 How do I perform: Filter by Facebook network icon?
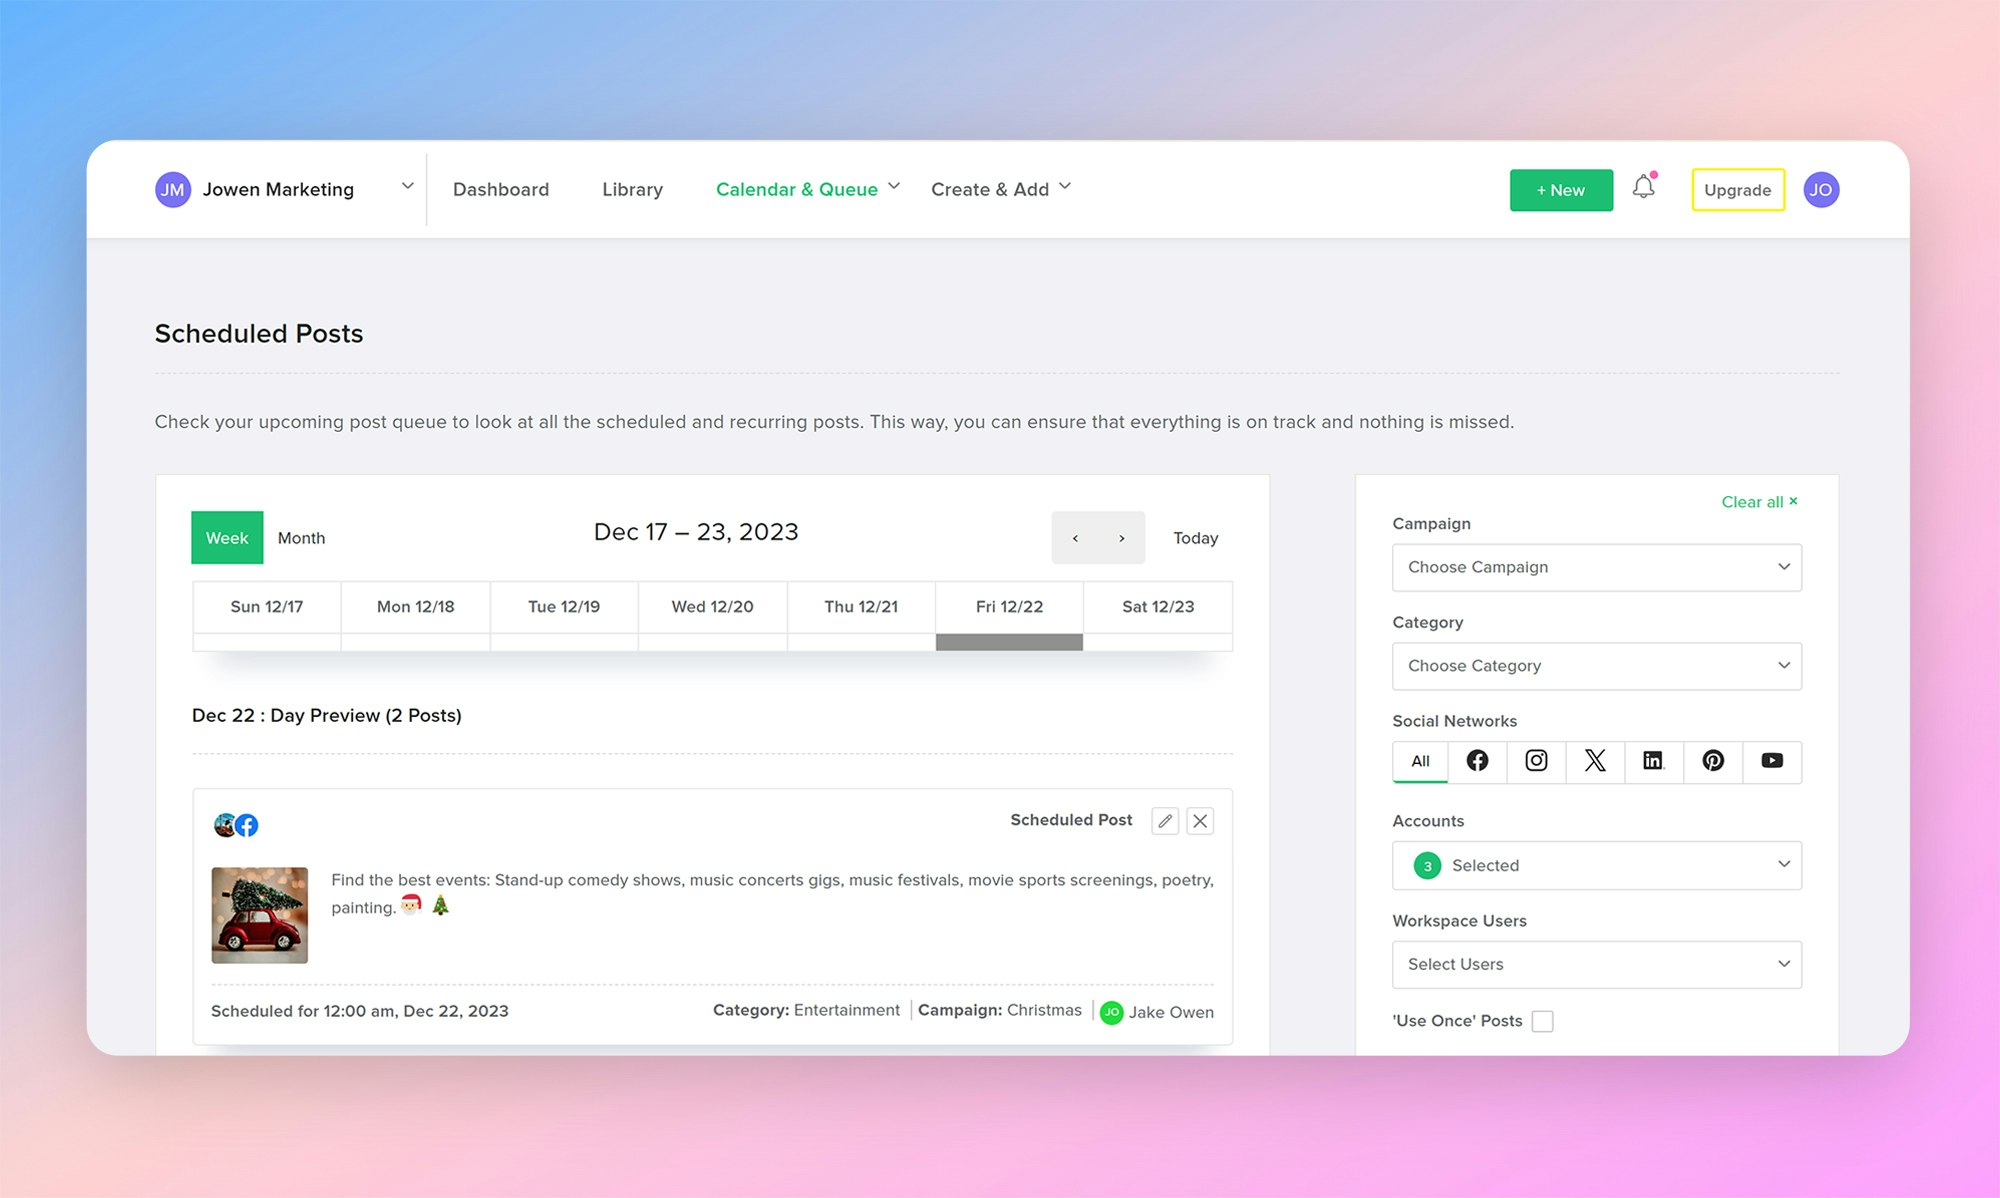pyautogui.click(x=1477, y=761)
